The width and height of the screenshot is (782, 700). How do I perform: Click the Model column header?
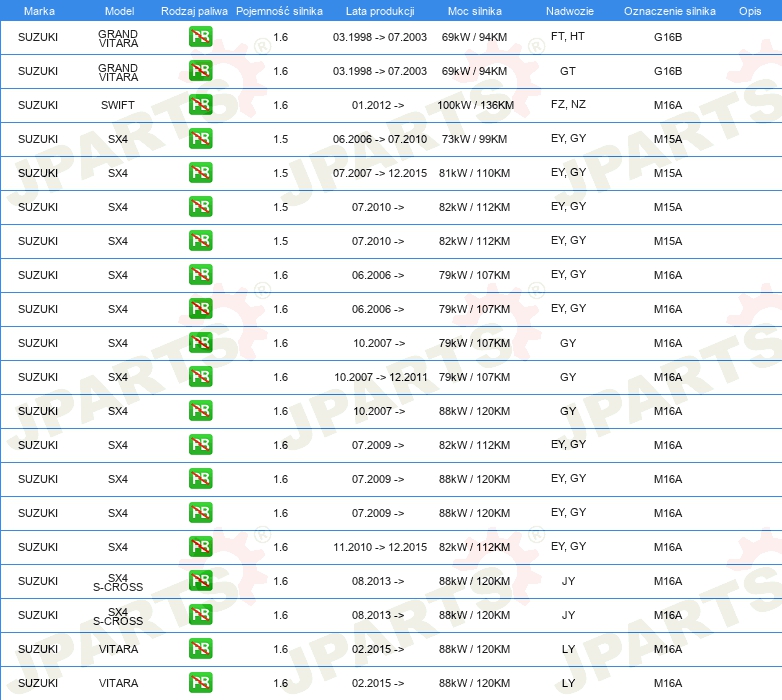point(119,11)
